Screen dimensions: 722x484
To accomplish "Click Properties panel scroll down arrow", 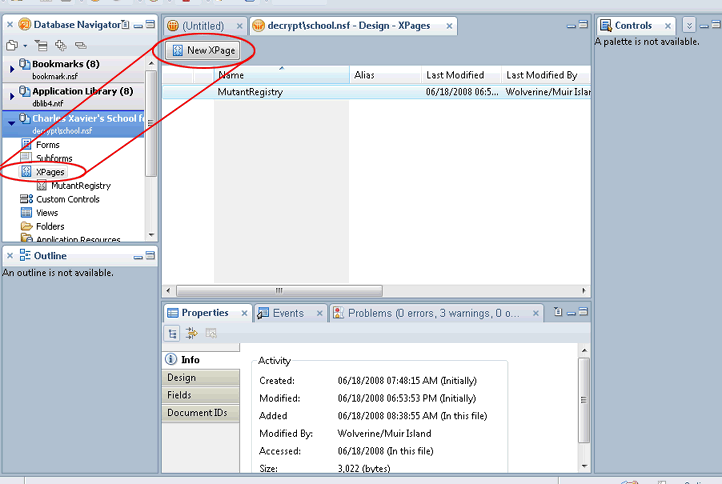I will point(584,466).
